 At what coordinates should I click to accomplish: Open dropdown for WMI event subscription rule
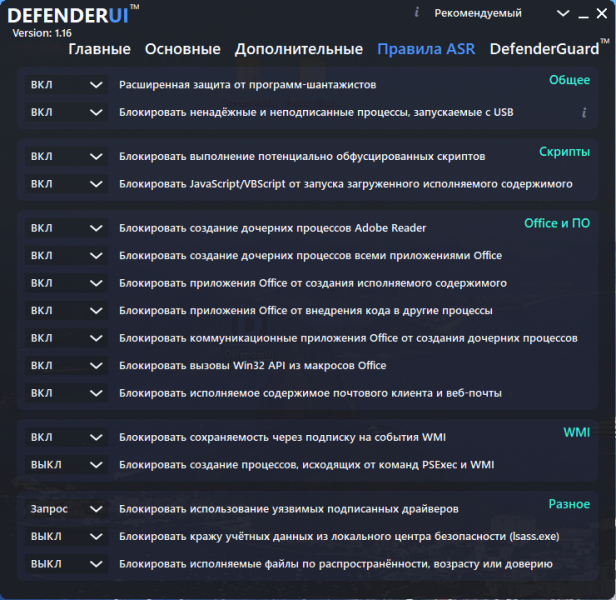pos(66,437)
